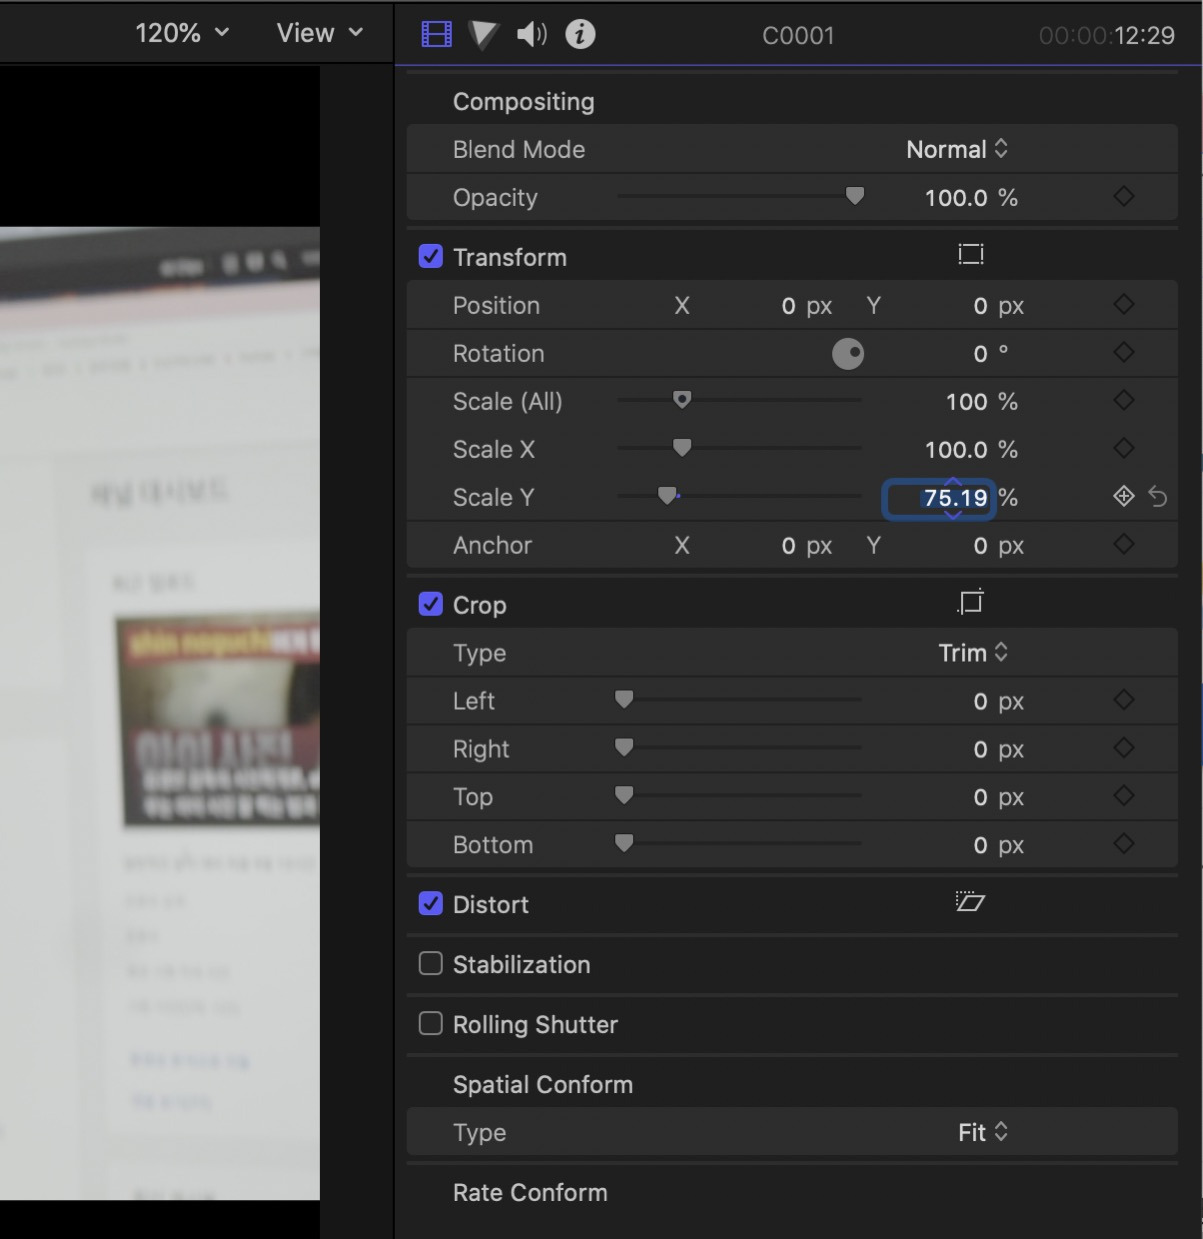This screenshot has width=1203, height=1239.
Task: Click the Anchor X value field
Action: click(x=789, y=546)
